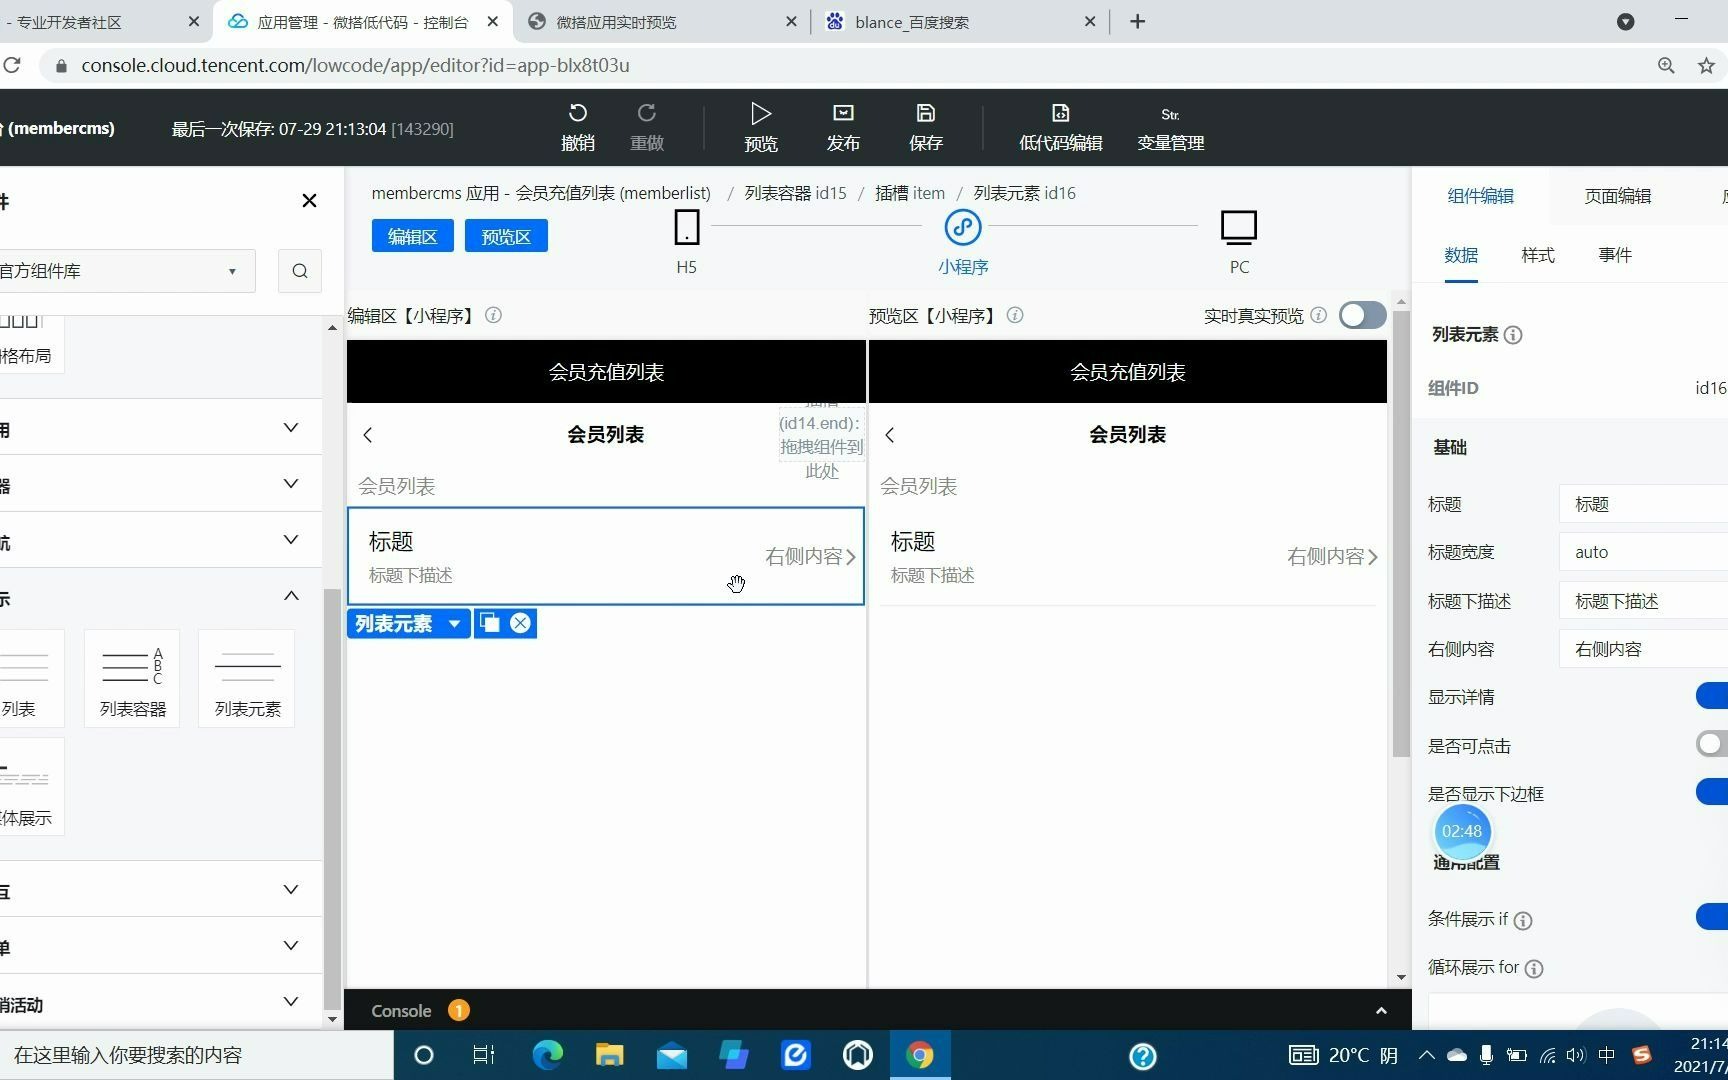The width and height of the screenshot is (1728, 1080).
Task: Edit the 右侧内容 input field
Action: tap(1643, 649)
